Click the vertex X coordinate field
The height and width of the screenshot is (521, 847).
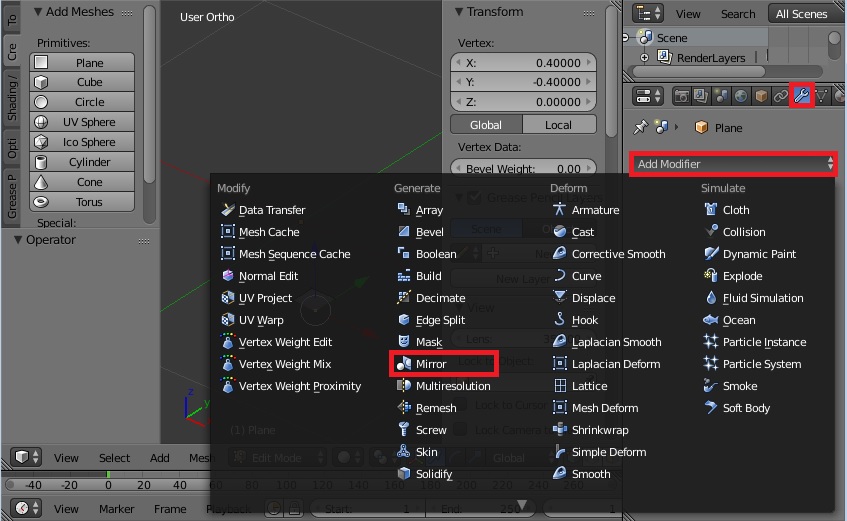(x=523, y=63)
